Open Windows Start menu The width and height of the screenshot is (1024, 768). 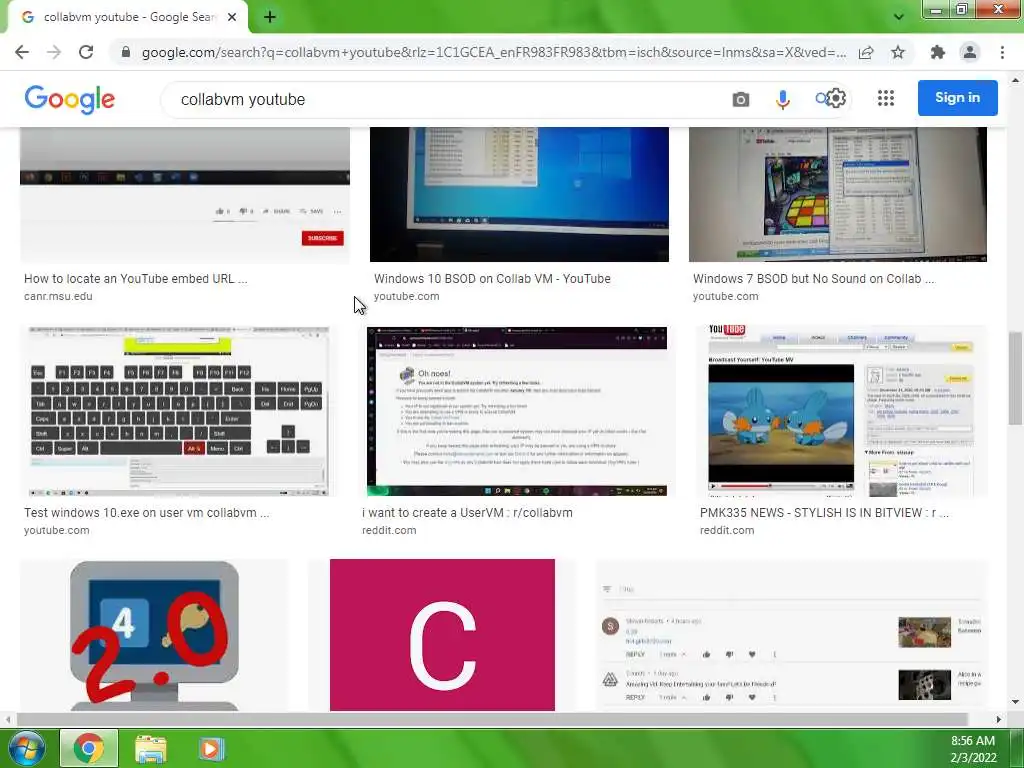[x=26, y=748]
